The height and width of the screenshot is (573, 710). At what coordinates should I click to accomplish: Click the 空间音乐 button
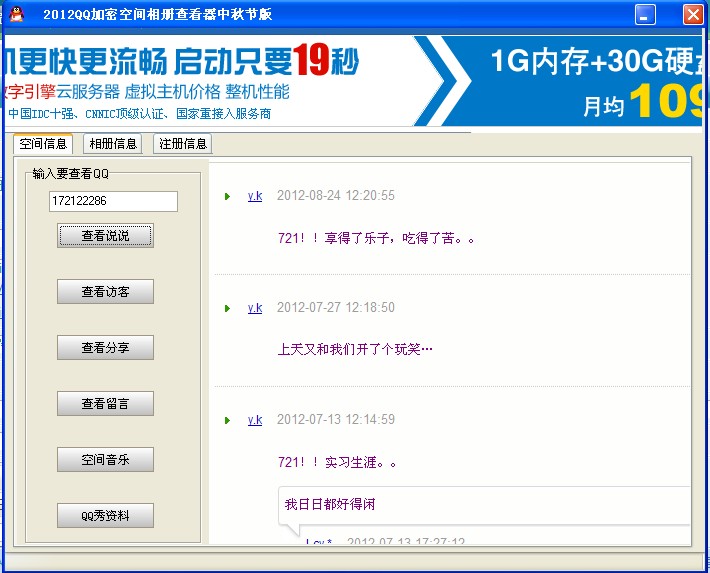(105, 460)
